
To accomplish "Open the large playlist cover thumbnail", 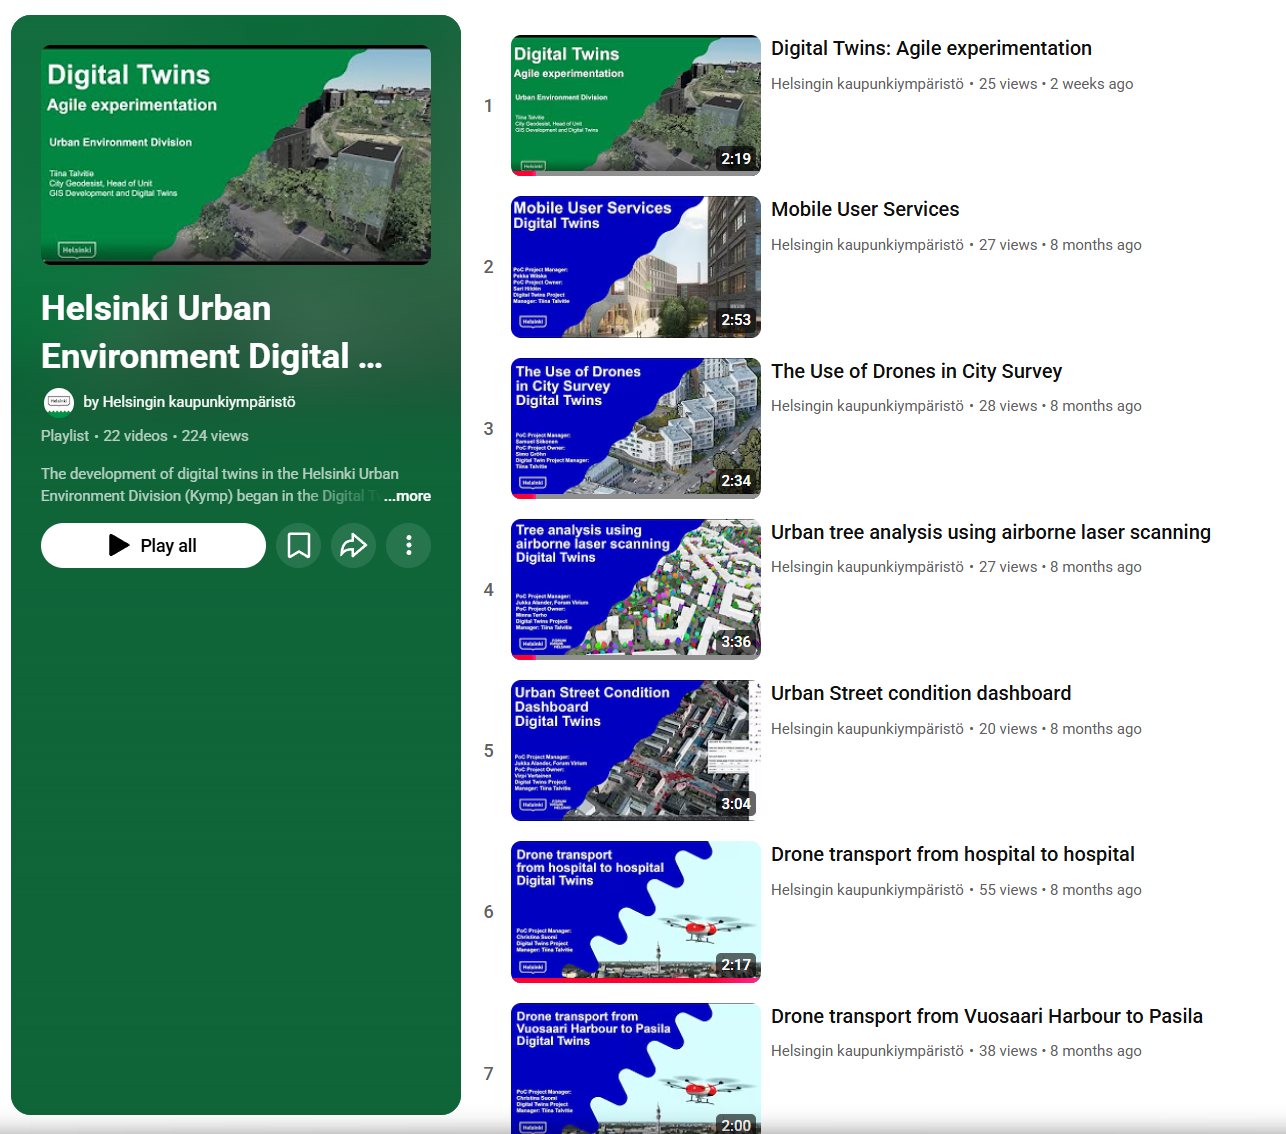I will [236, 155].
